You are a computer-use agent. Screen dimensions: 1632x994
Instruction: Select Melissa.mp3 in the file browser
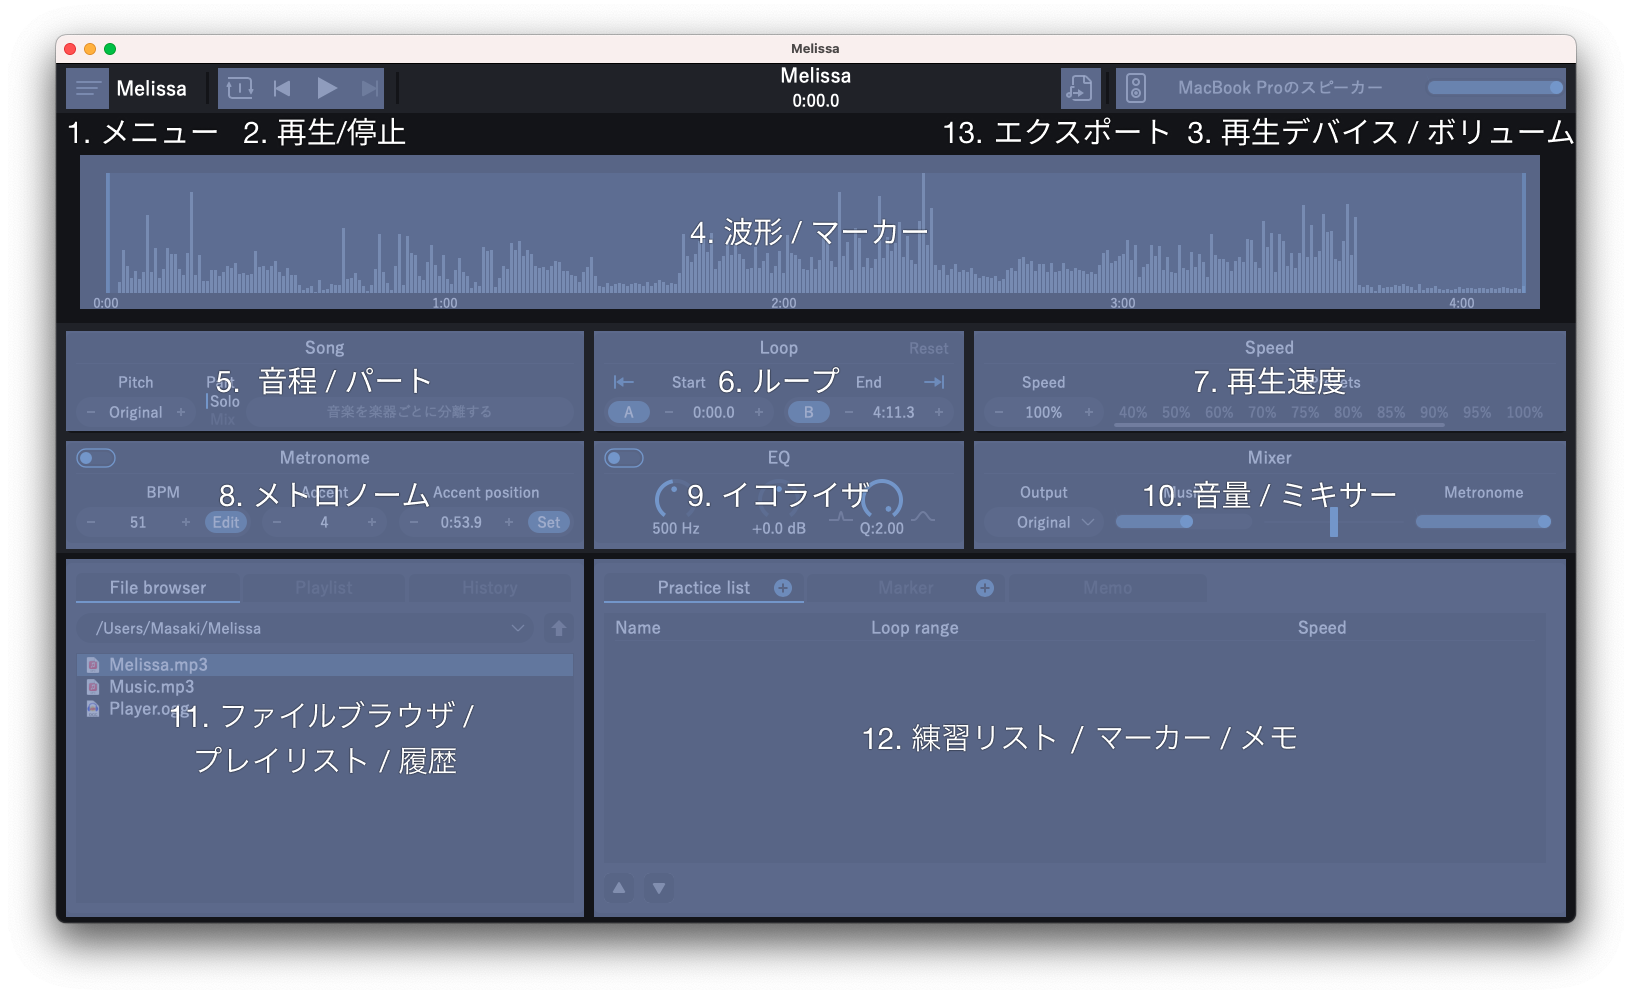coord(325,665)
